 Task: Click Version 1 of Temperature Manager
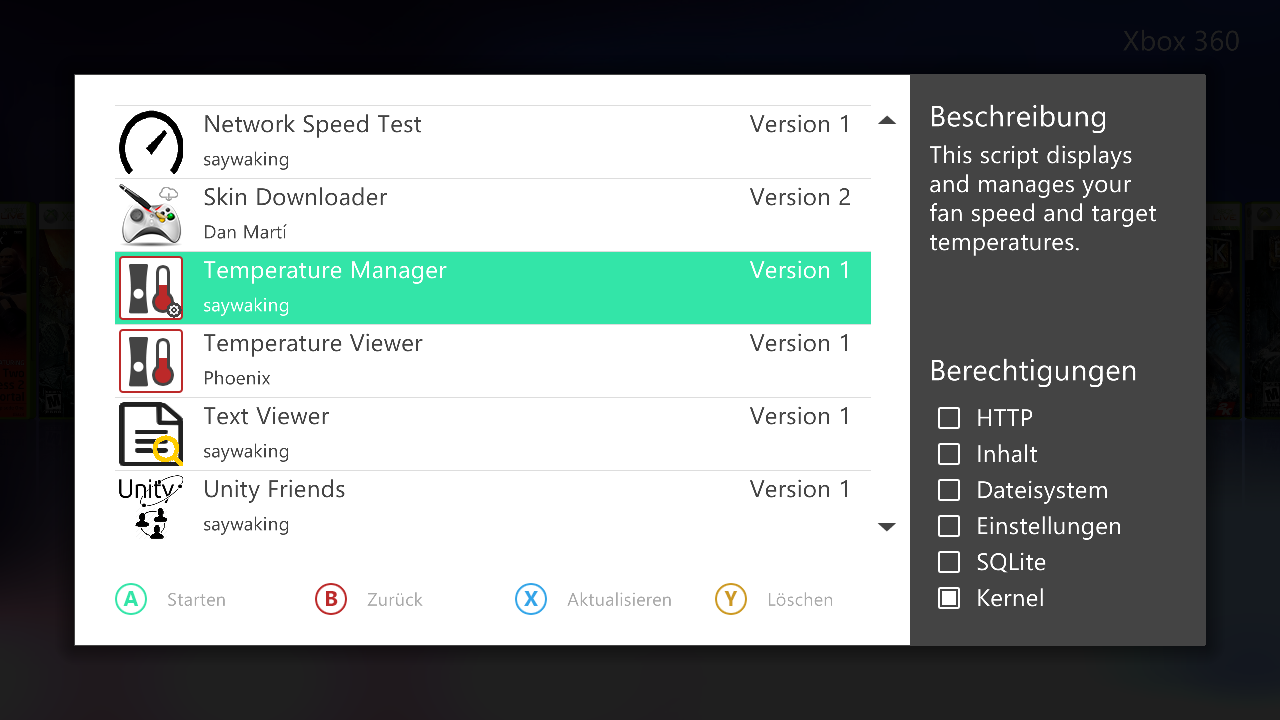tap(800, 271)
